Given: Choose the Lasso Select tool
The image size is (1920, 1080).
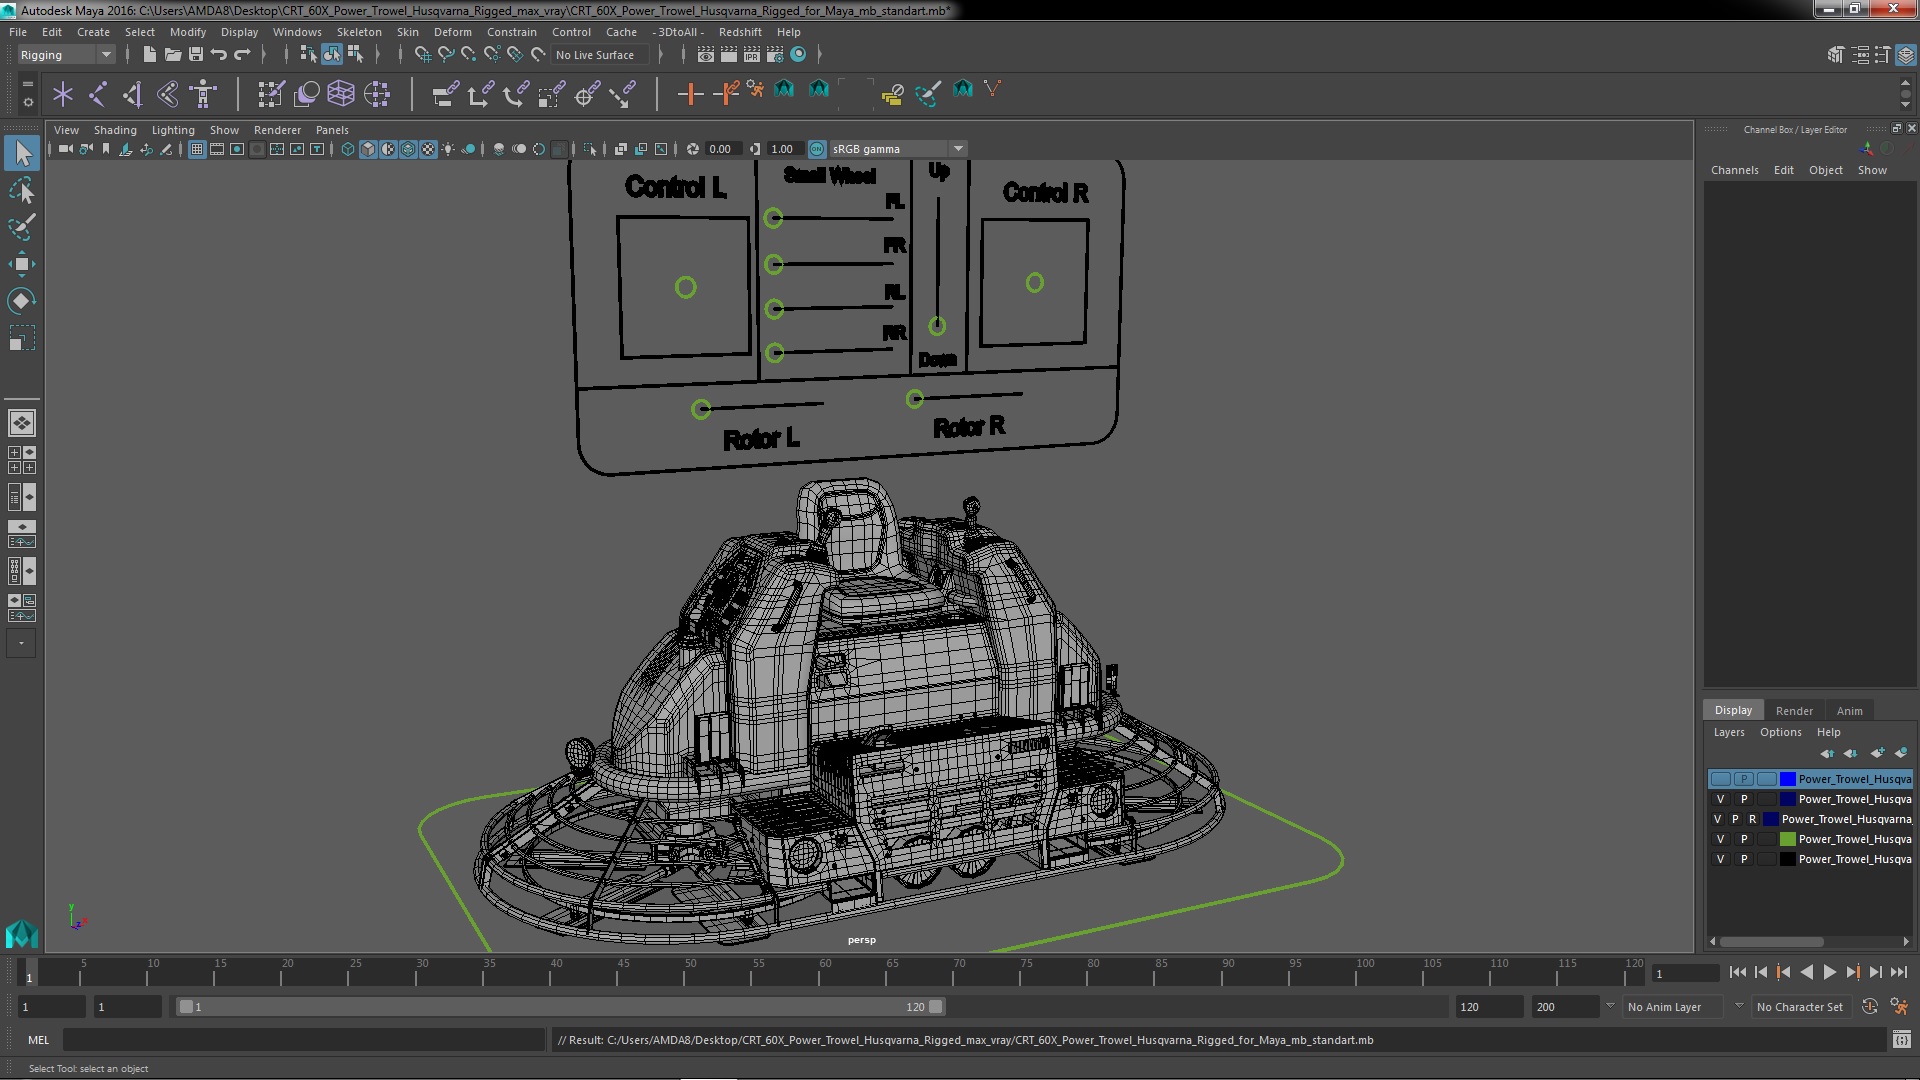Looking at the screenshot, I should [x=22, y=190].
